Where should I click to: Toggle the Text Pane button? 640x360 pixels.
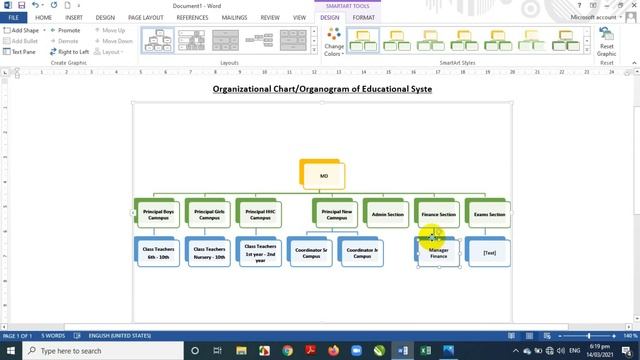[x=19, y=52]
